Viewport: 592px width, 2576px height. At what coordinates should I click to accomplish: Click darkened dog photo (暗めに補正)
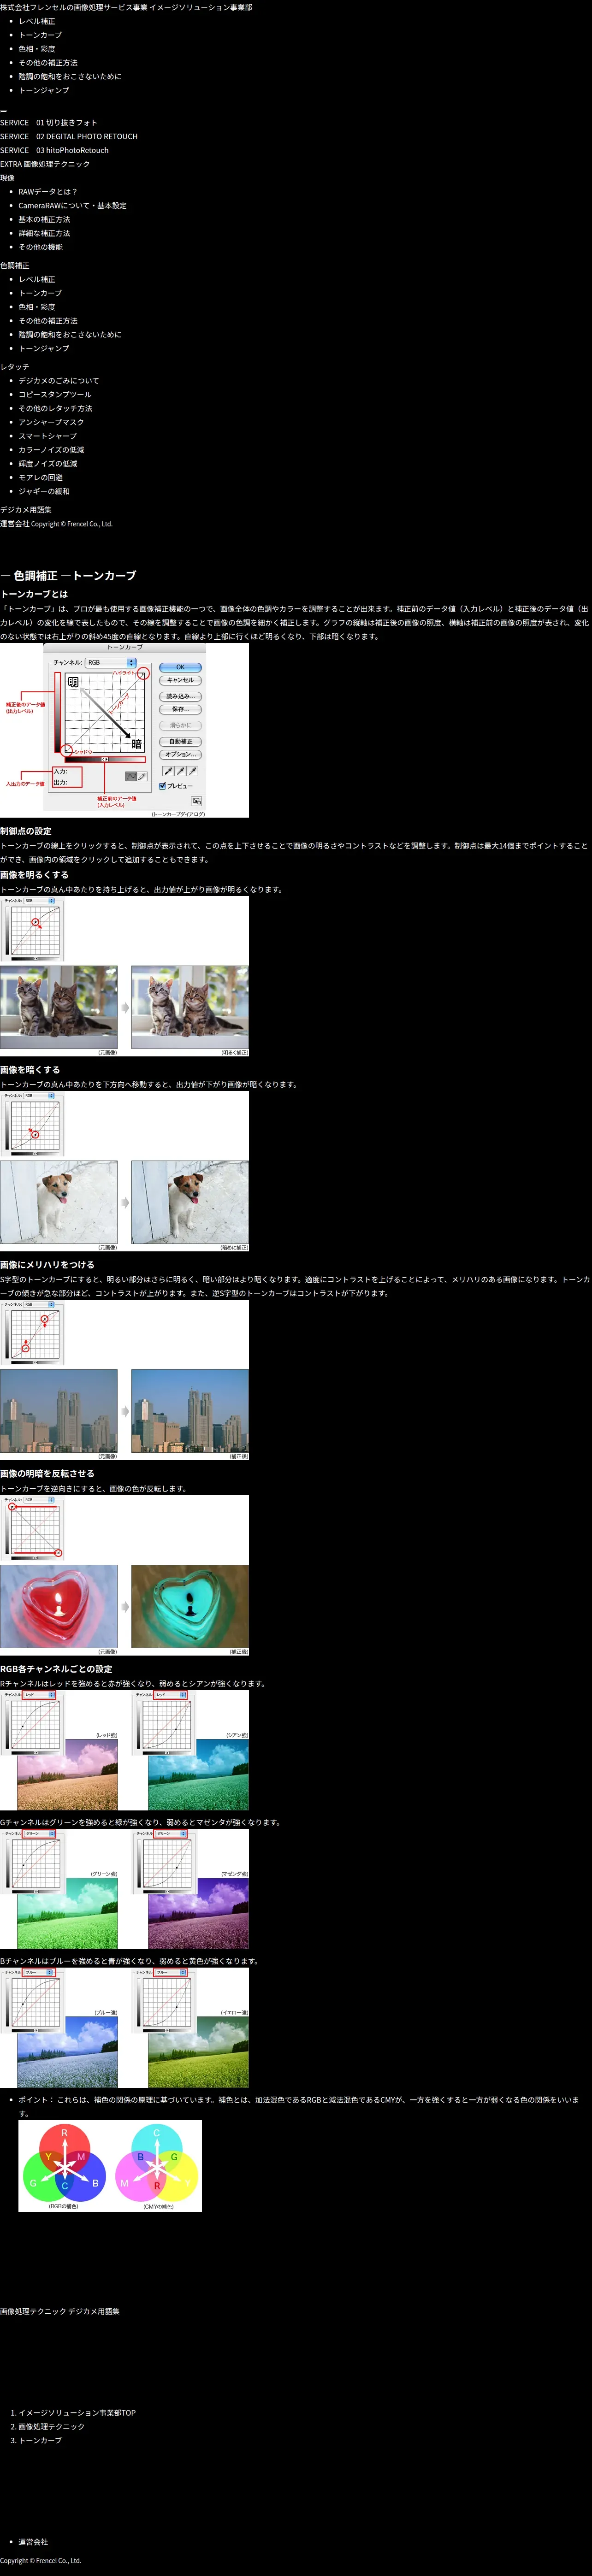(190, 1203)
